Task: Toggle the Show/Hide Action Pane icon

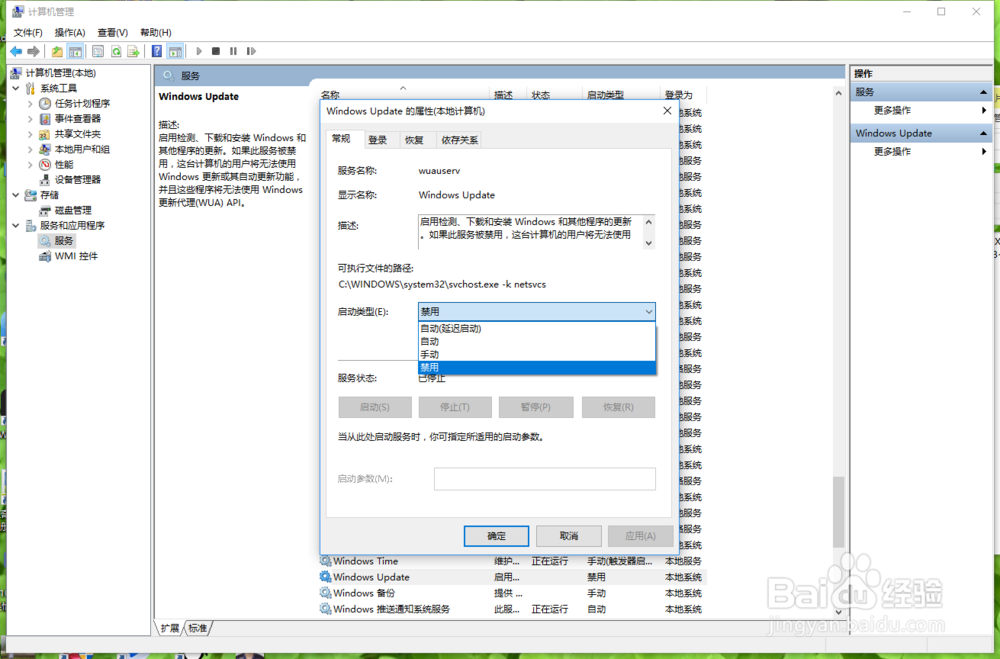Action: [x=175, y=51]
